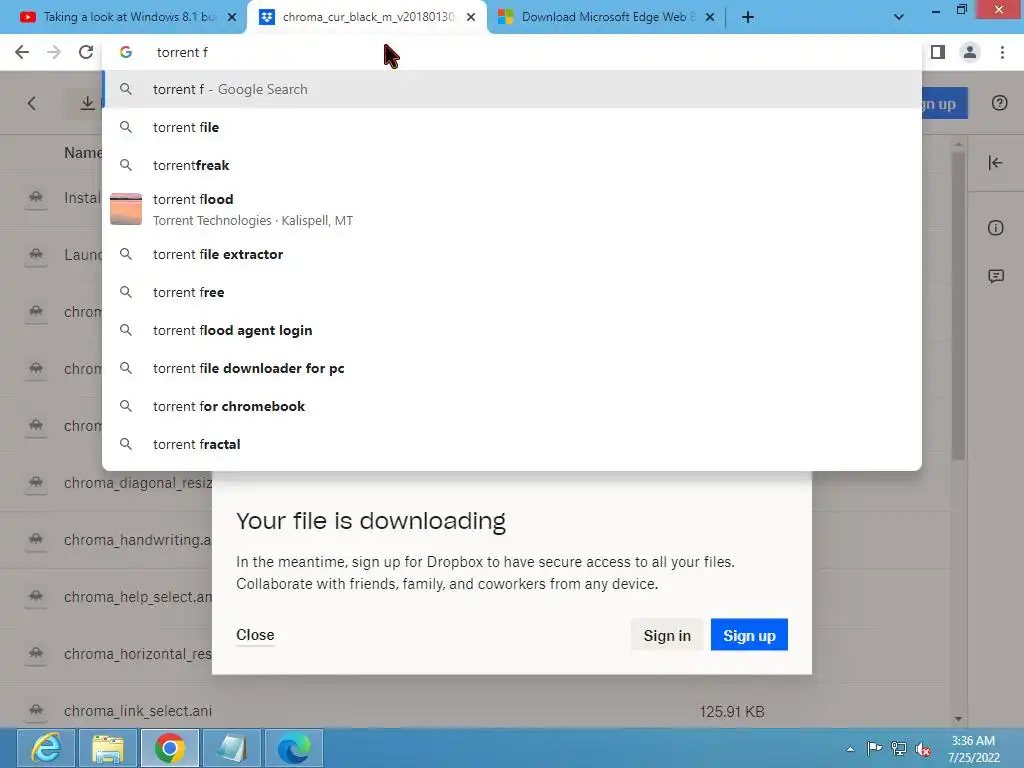
Task: Close the Download Microsoft Edge tab
Action: pyautogui.click(x=710, y=17)
